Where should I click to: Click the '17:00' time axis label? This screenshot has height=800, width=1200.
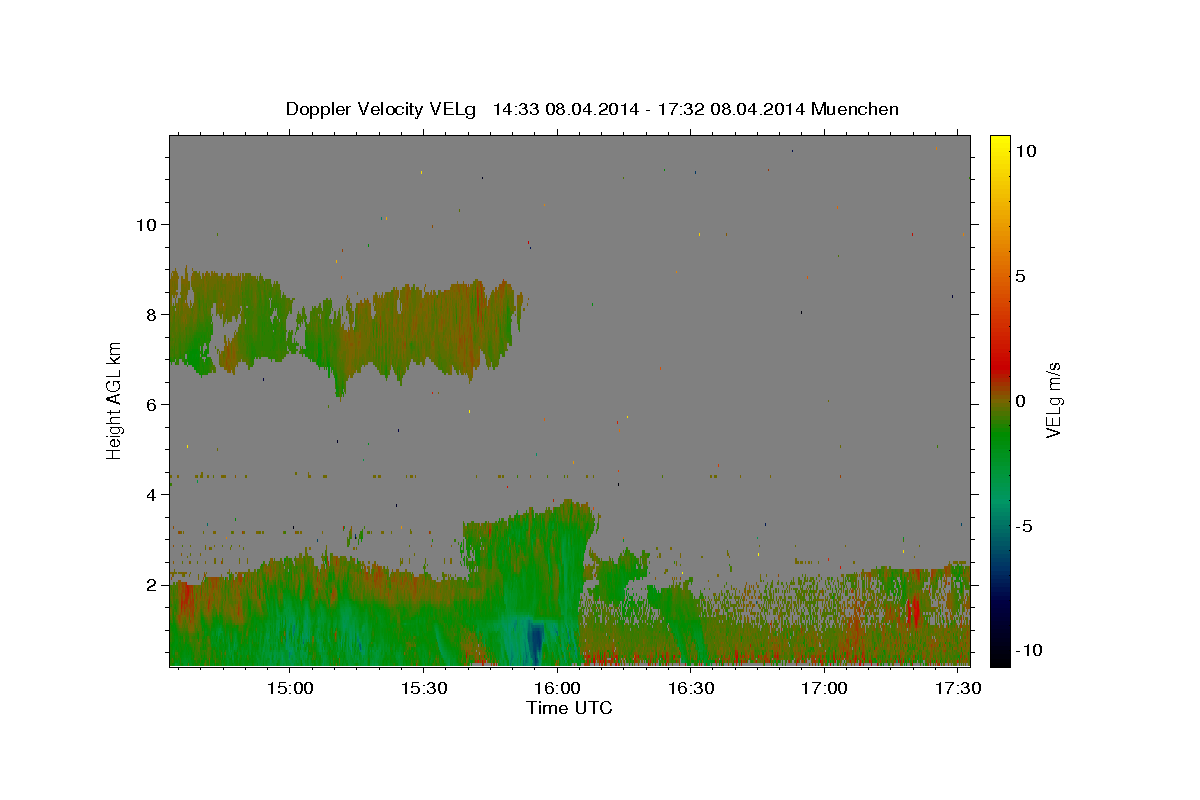pos(824,689)
